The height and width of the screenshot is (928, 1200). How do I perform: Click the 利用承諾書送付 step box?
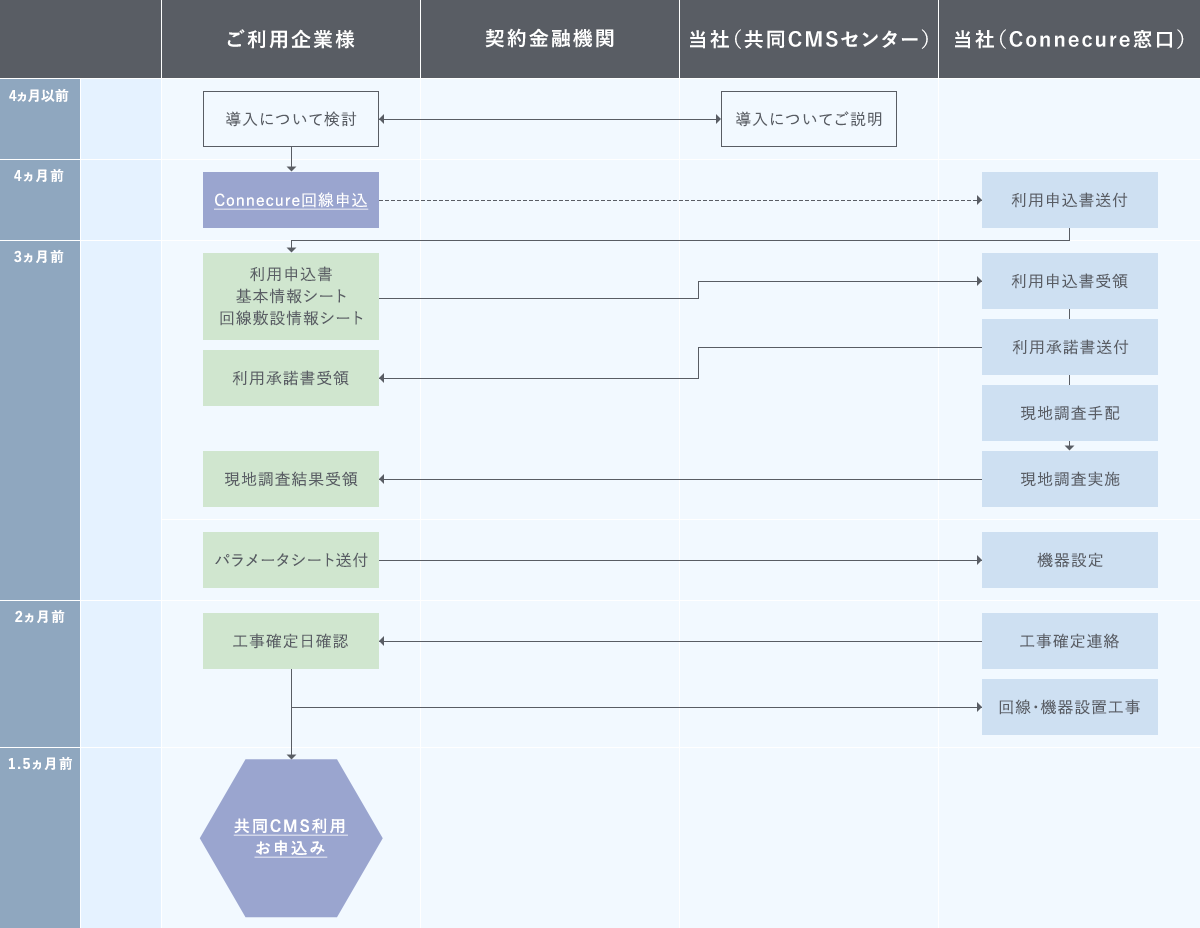point(1069,347)
